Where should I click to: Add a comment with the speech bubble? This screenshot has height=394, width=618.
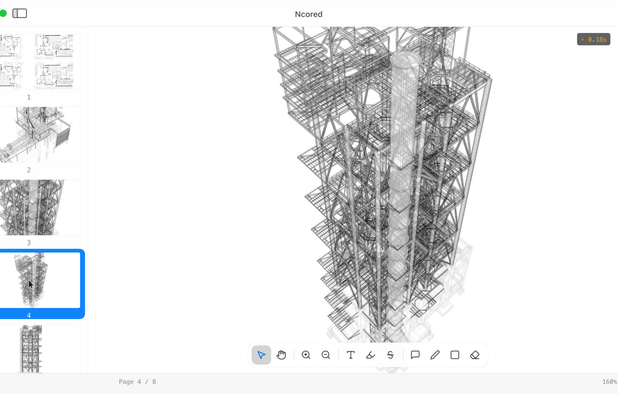415,355
